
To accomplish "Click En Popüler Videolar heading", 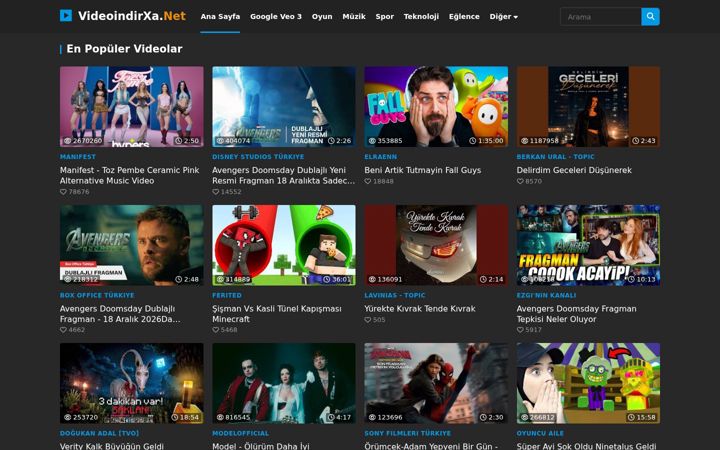I will coord(124,49).
